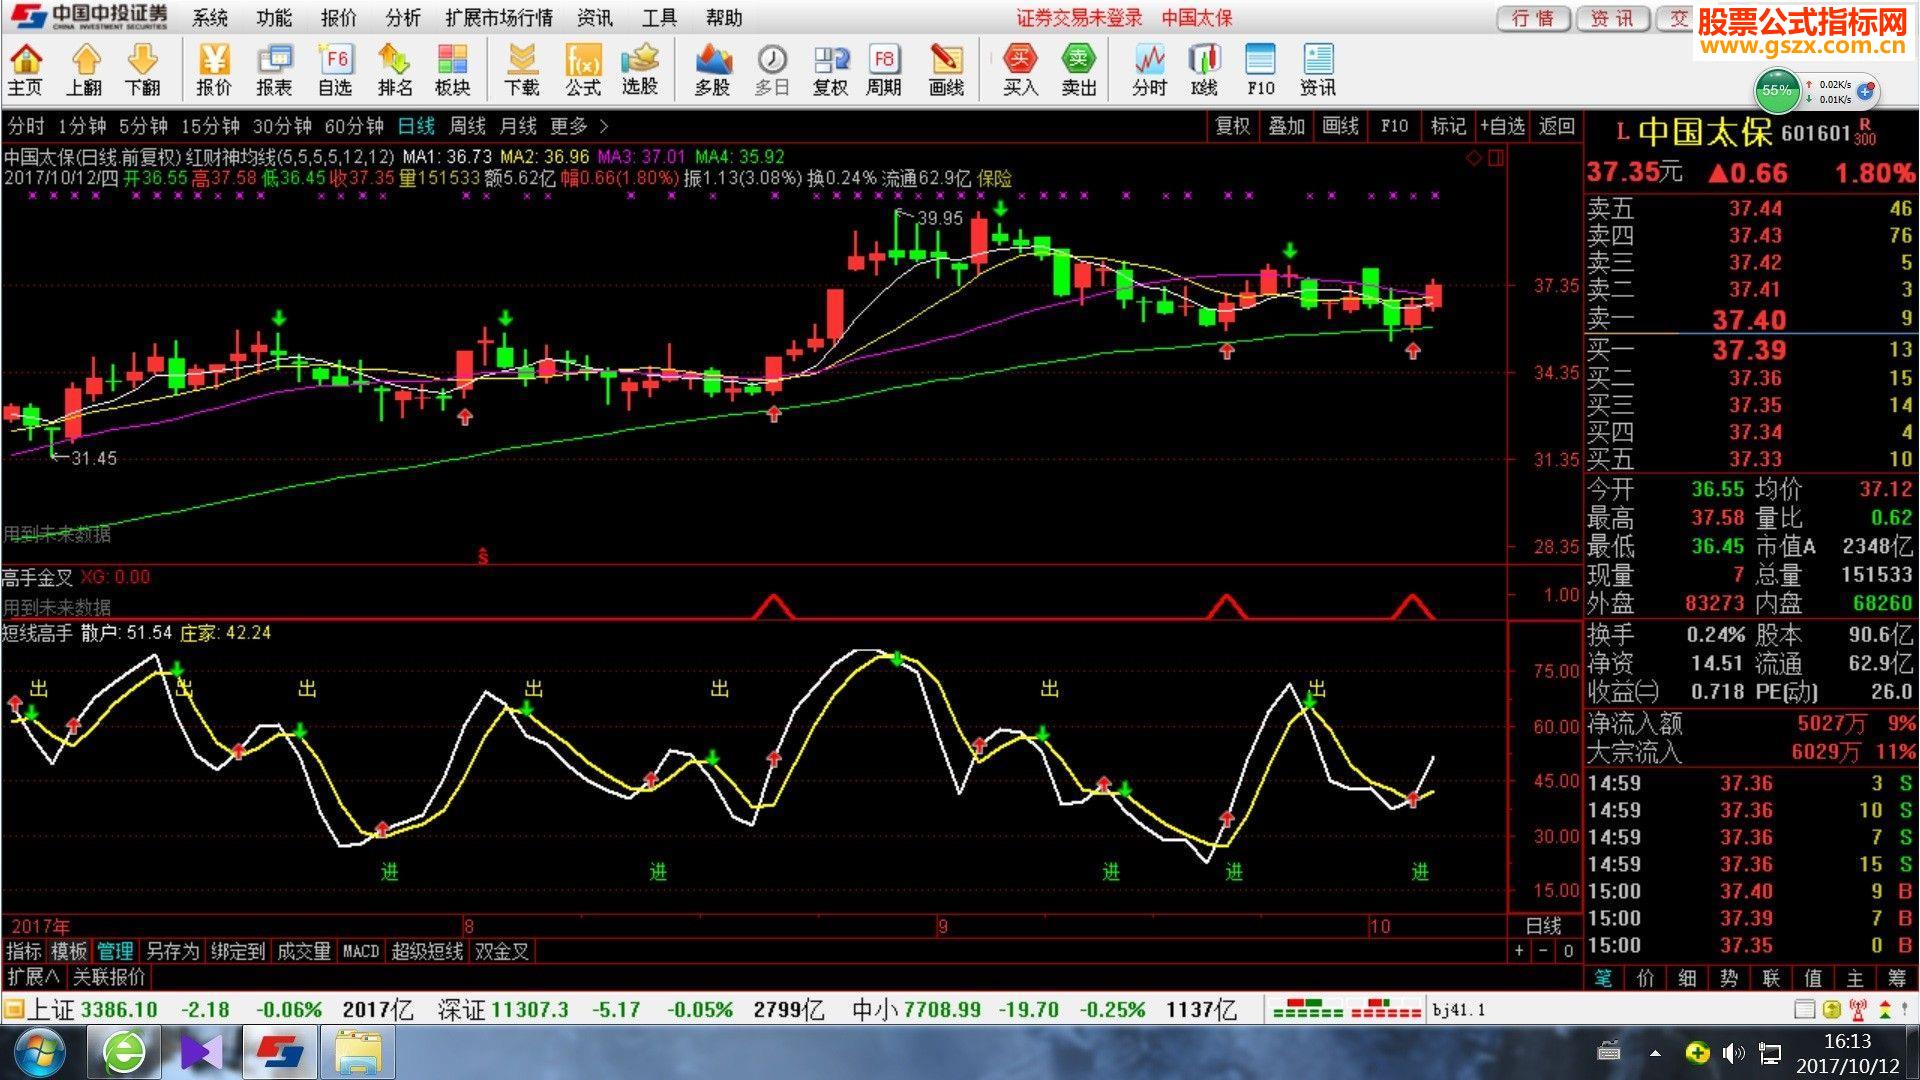Open the 板块 sector icon
The height and width of the screenshot is (1080, 1920).
coord(452,70)
